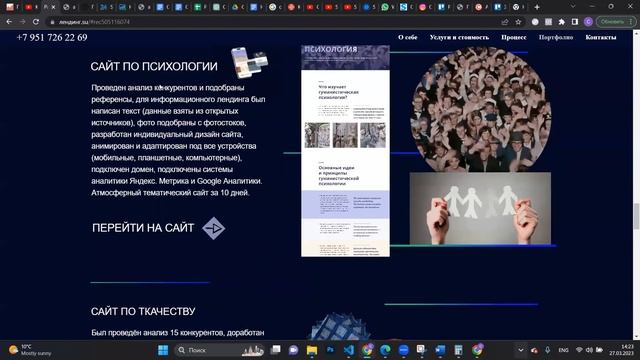
Task: Open the browser side panel icon
Action: pyautogui.click(x=575, y=22)
